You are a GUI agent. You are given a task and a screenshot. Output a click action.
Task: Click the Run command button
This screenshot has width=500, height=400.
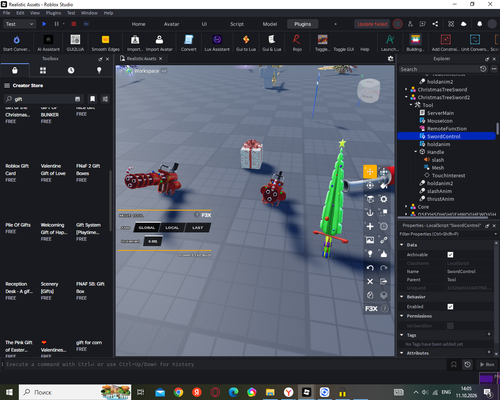[x=487, y=364]
